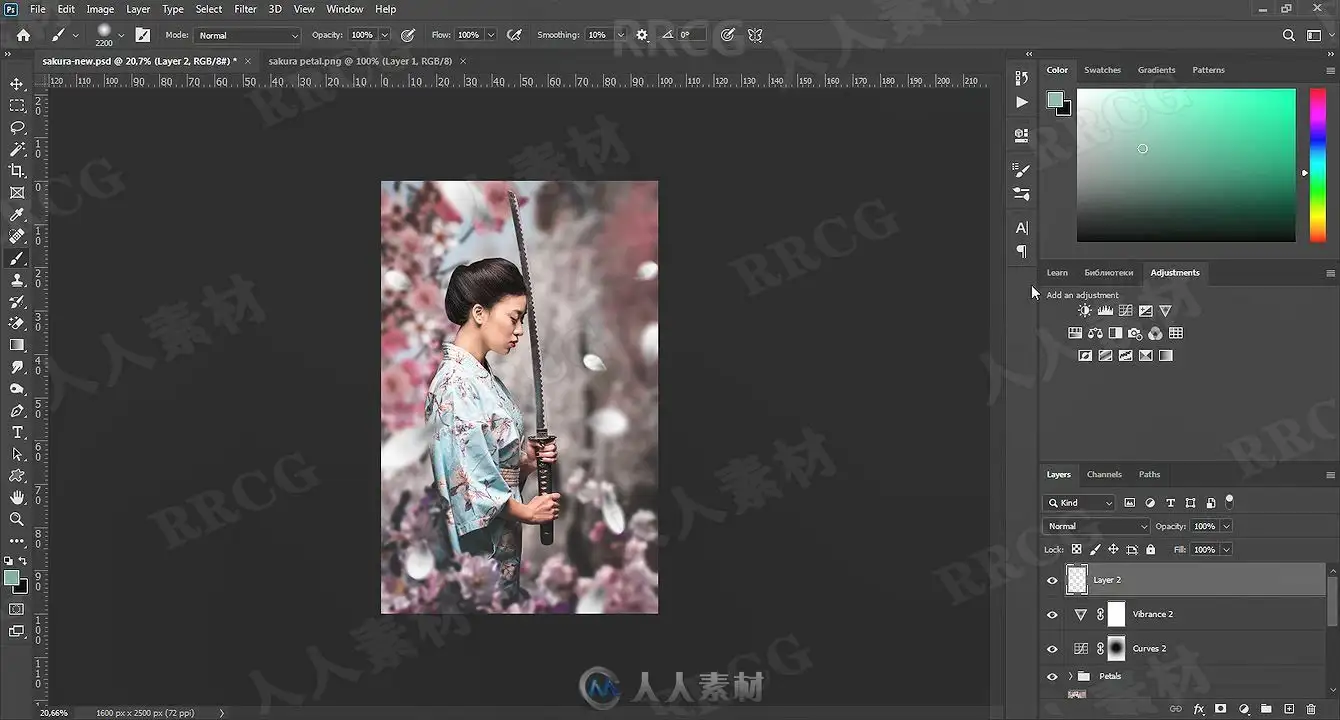Open layer Opacity dropdown arrow

click(x=1226, y=526)
